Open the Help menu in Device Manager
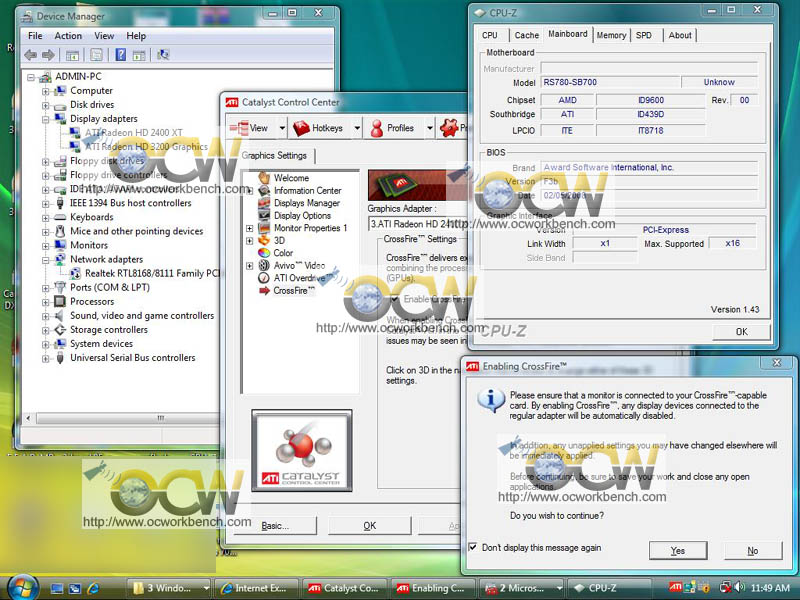This screenshot has width=800, height=600. [136, 36]
